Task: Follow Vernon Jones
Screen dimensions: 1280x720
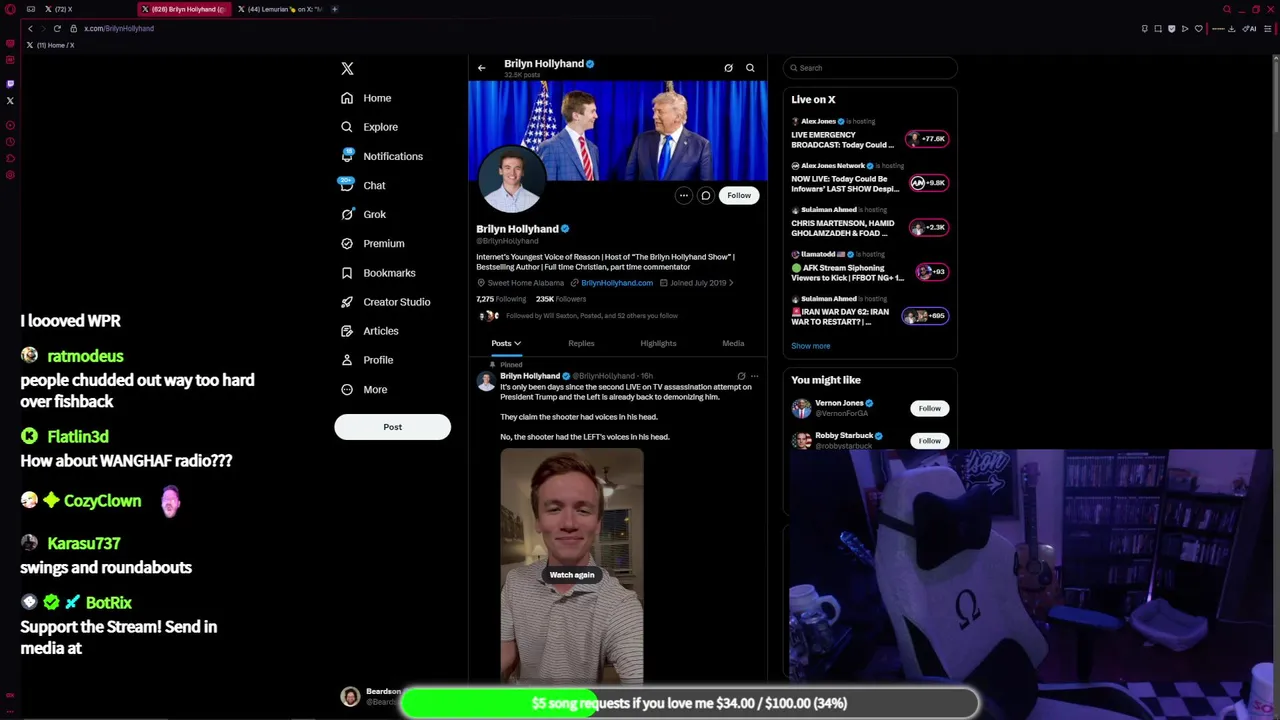Action: [x=930, y=408]
